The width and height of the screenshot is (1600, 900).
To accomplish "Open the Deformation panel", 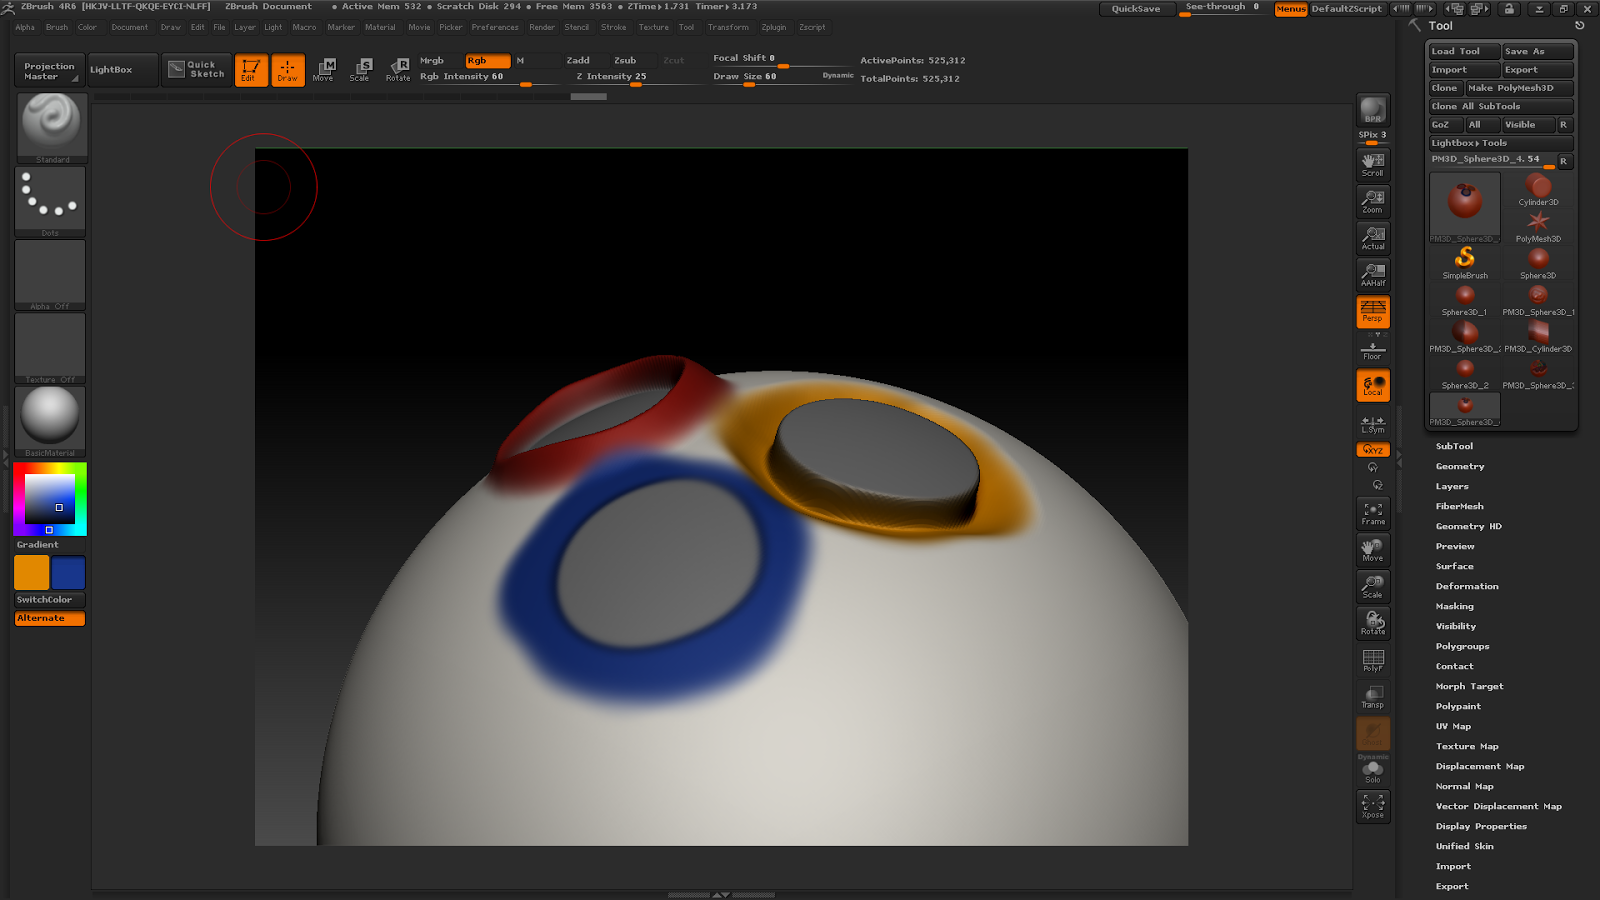I will tap(1466, 586).
